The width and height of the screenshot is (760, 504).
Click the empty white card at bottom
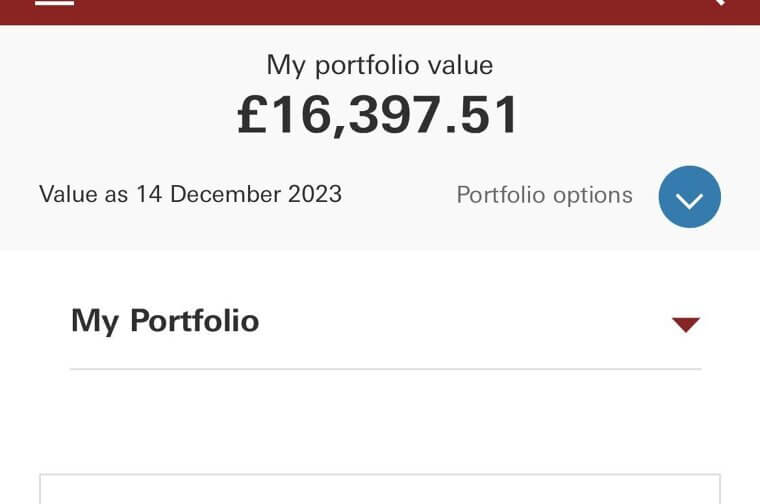click(x=379, y=490)
